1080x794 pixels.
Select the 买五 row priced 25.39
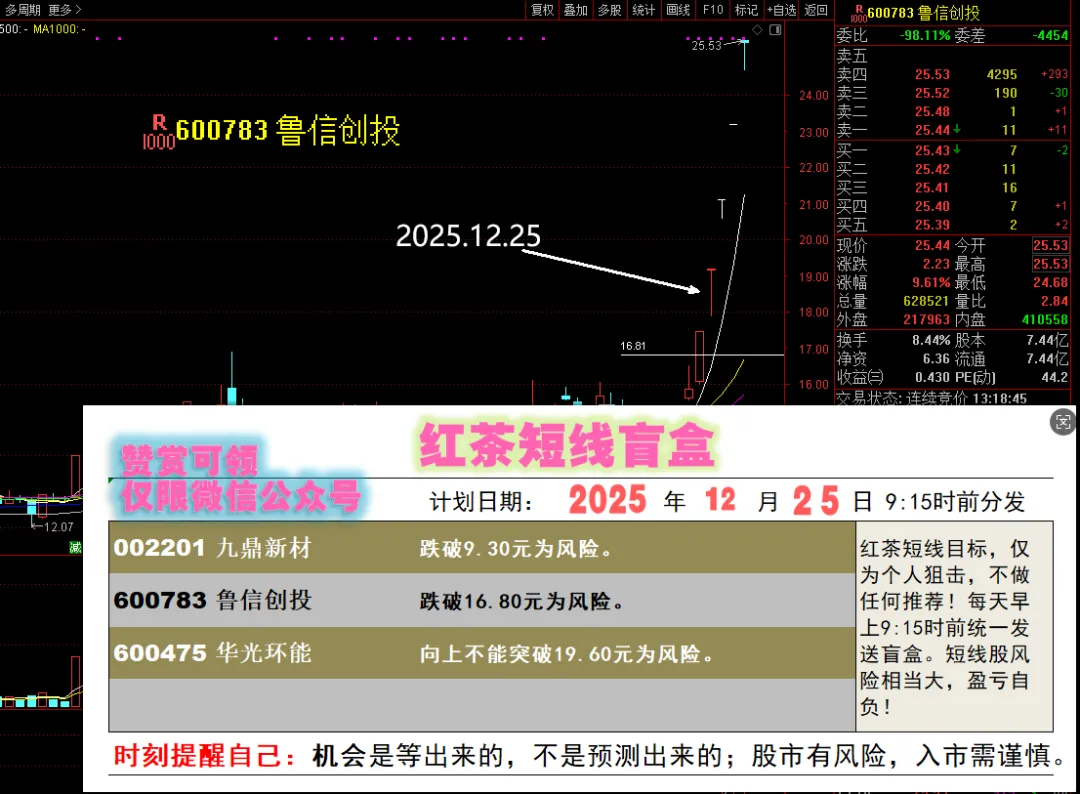click(952, 224)
